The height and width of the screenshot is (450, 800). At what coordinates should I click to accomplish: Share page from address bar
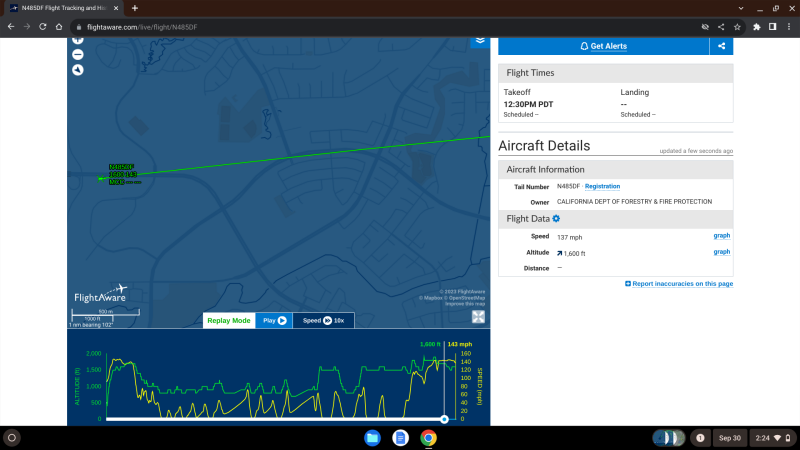(721, 27)
